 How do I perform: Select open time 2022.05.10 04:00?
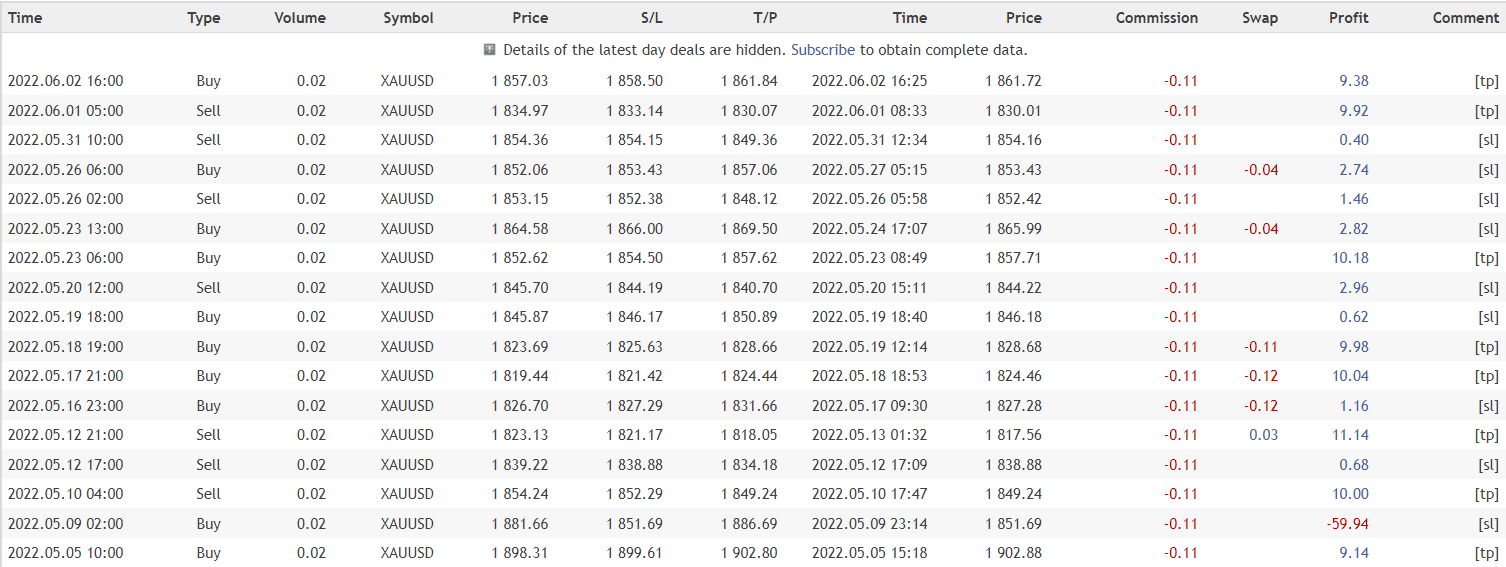click(x=66, y=494)
